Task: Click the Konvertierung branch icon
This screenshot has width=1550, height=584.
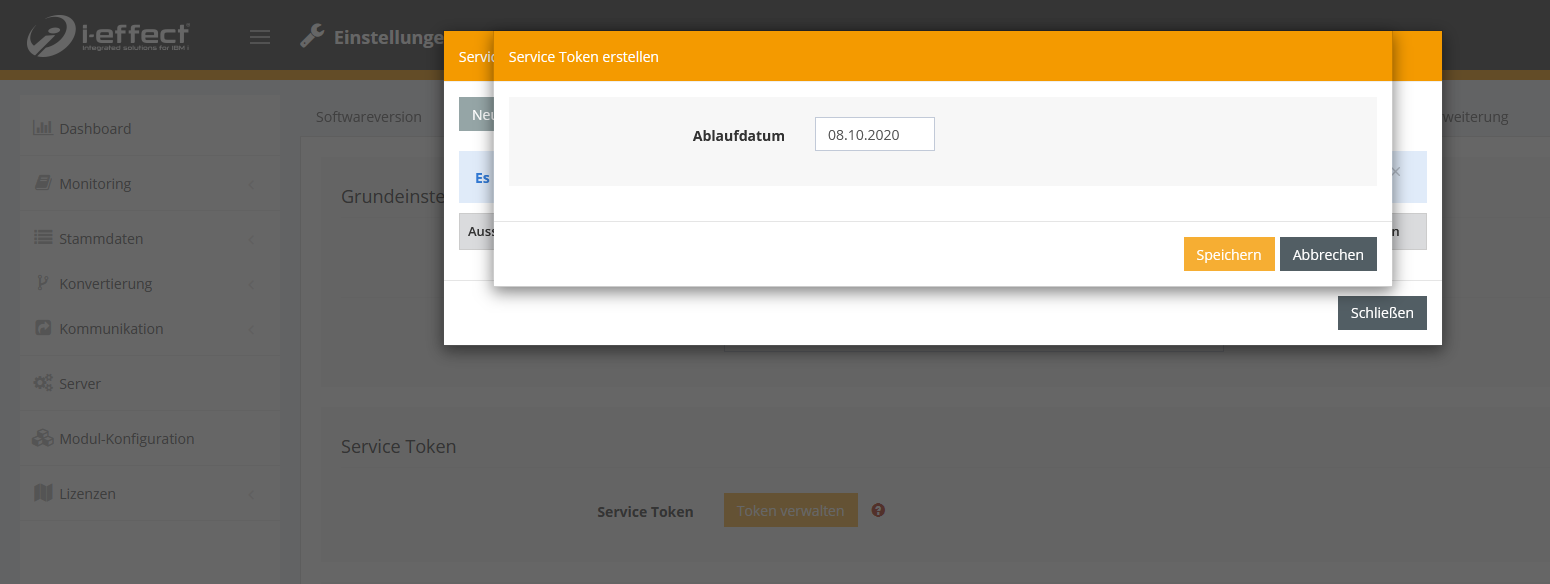Action: 42,283
